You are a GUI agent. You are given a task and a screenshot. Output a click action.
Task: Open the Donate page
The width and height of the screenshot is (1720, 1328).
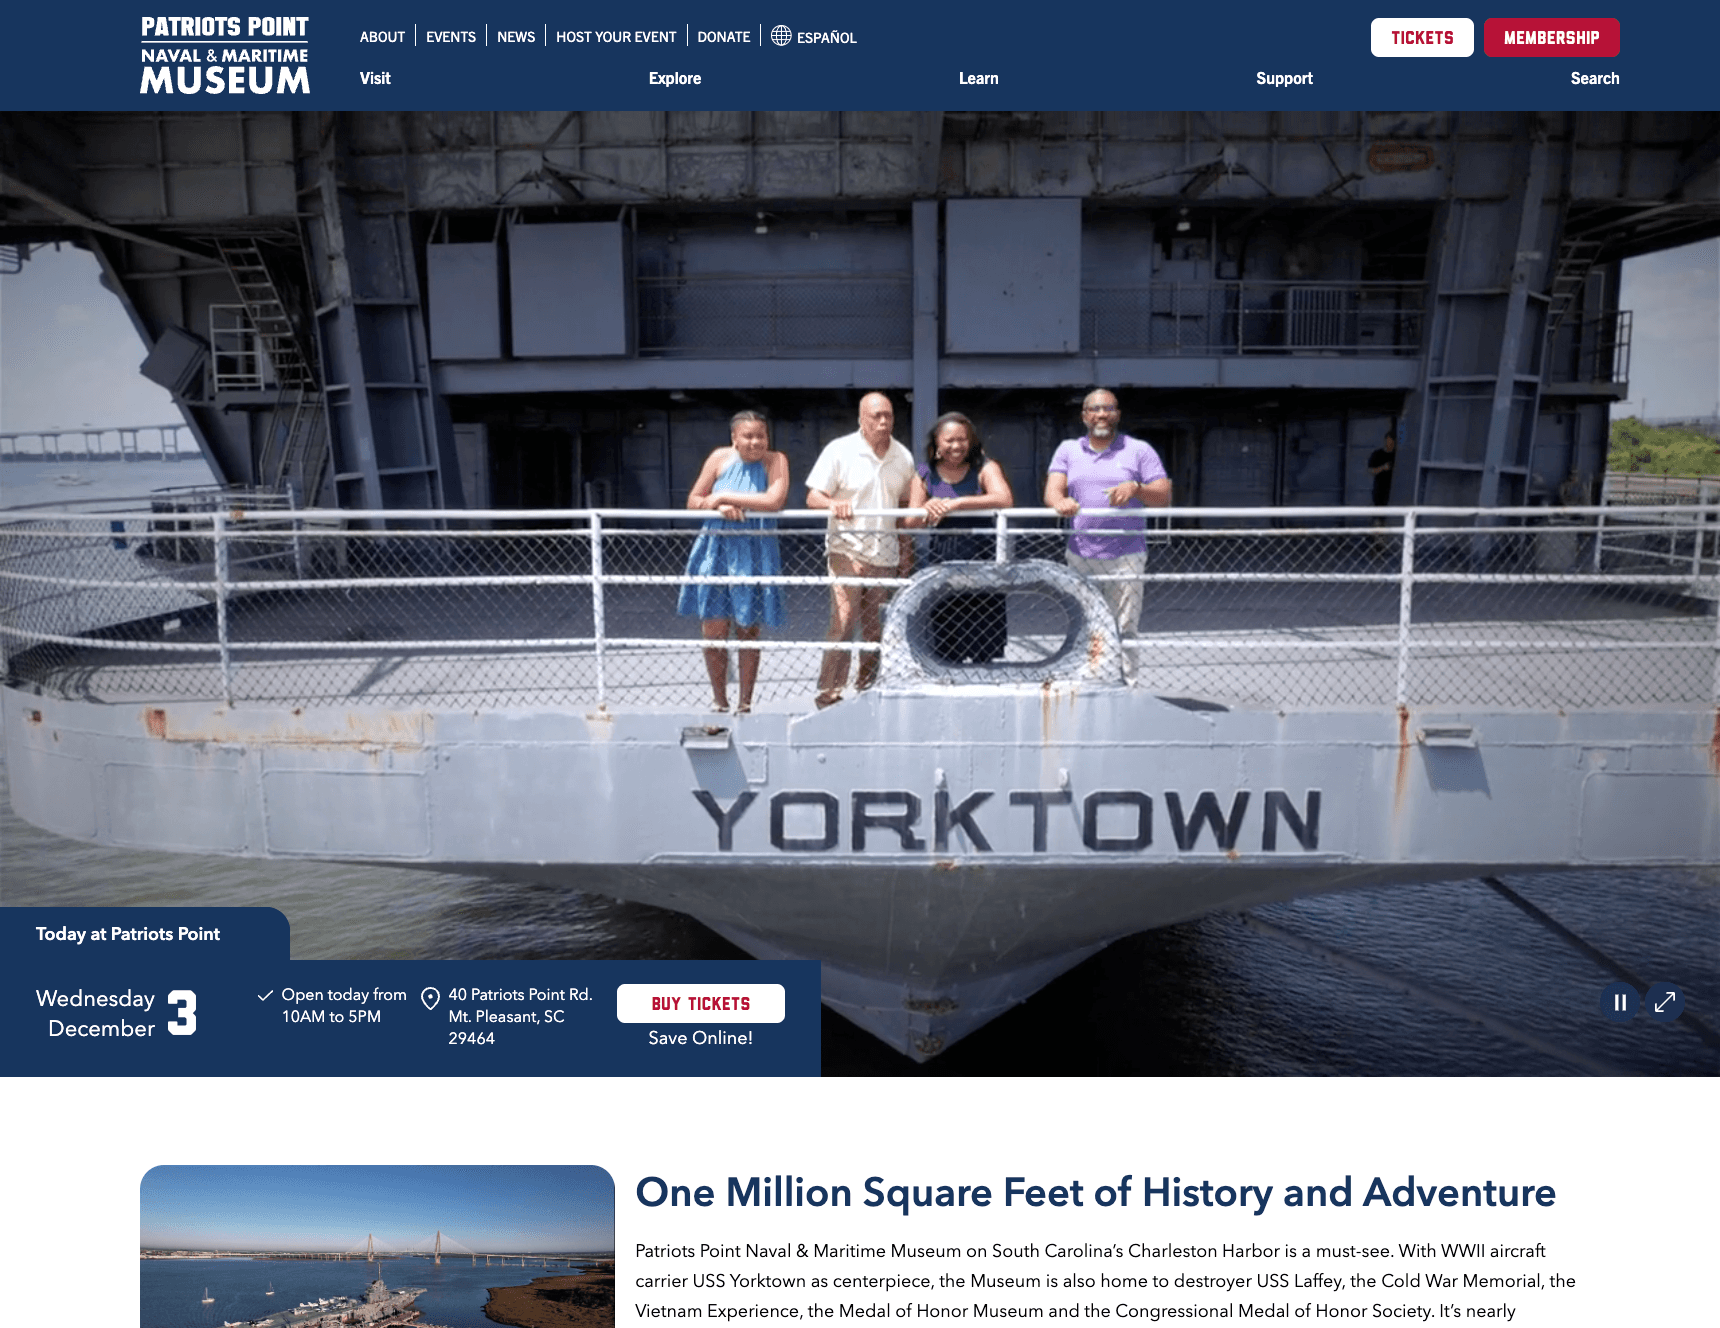click(724, 37)
